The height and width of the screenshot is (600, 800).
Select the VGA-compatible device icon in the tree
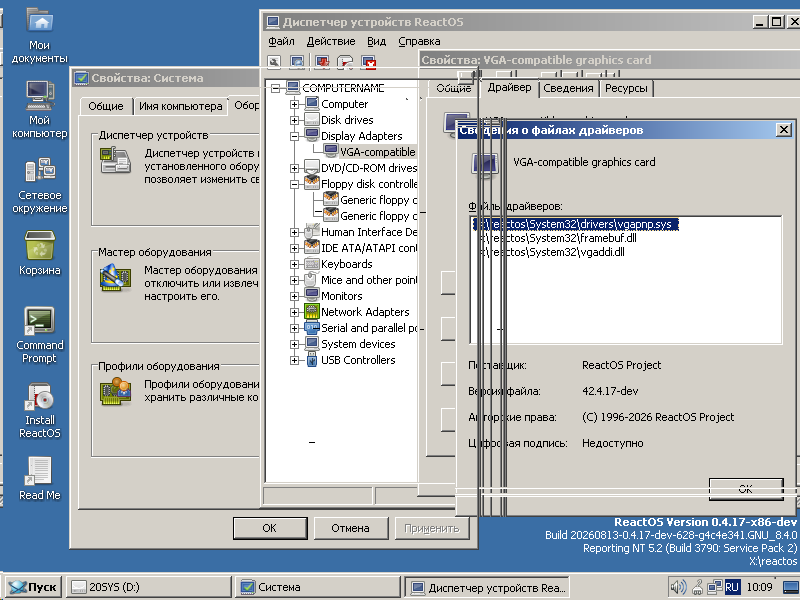coord(331,152)
